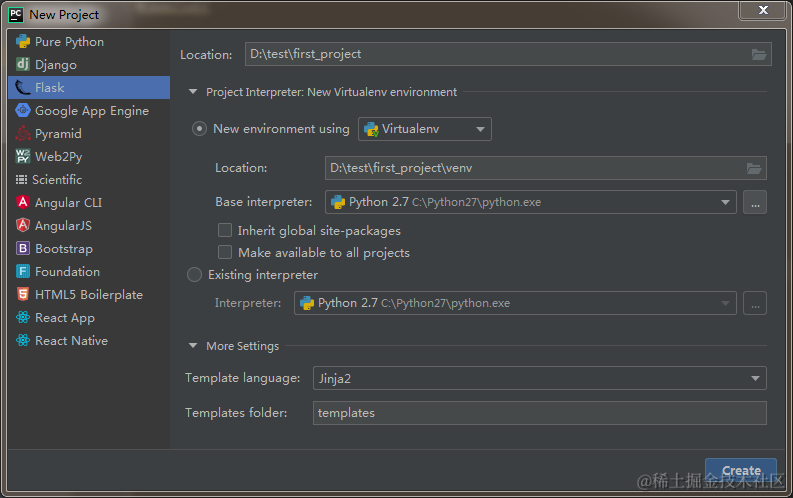Screen dimensions: 793x498
Task: Select the Scientific label in the list
Action: pos(57,179)
